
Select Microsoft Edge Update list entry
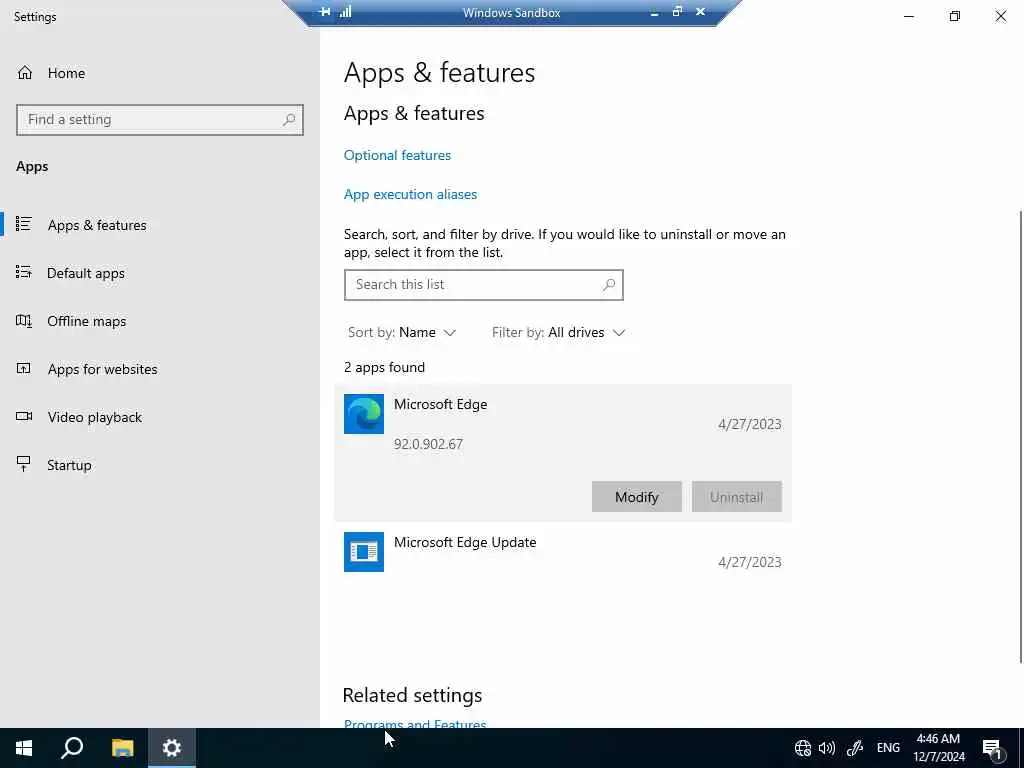tap(563, 552)
